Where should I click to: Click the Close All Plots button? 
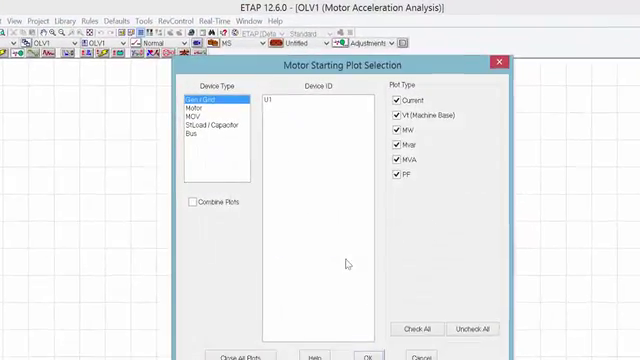click(240, 356)
